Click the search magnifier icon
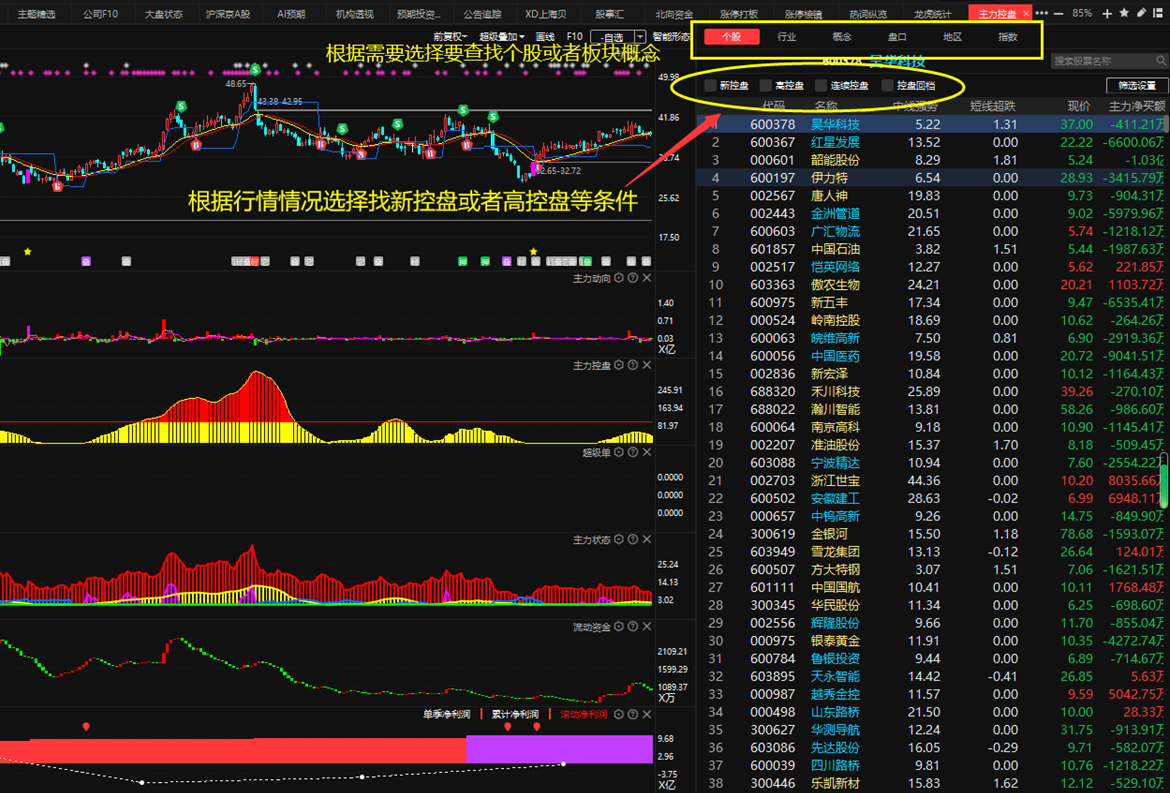The image size is (1170, 793). 1161,60
